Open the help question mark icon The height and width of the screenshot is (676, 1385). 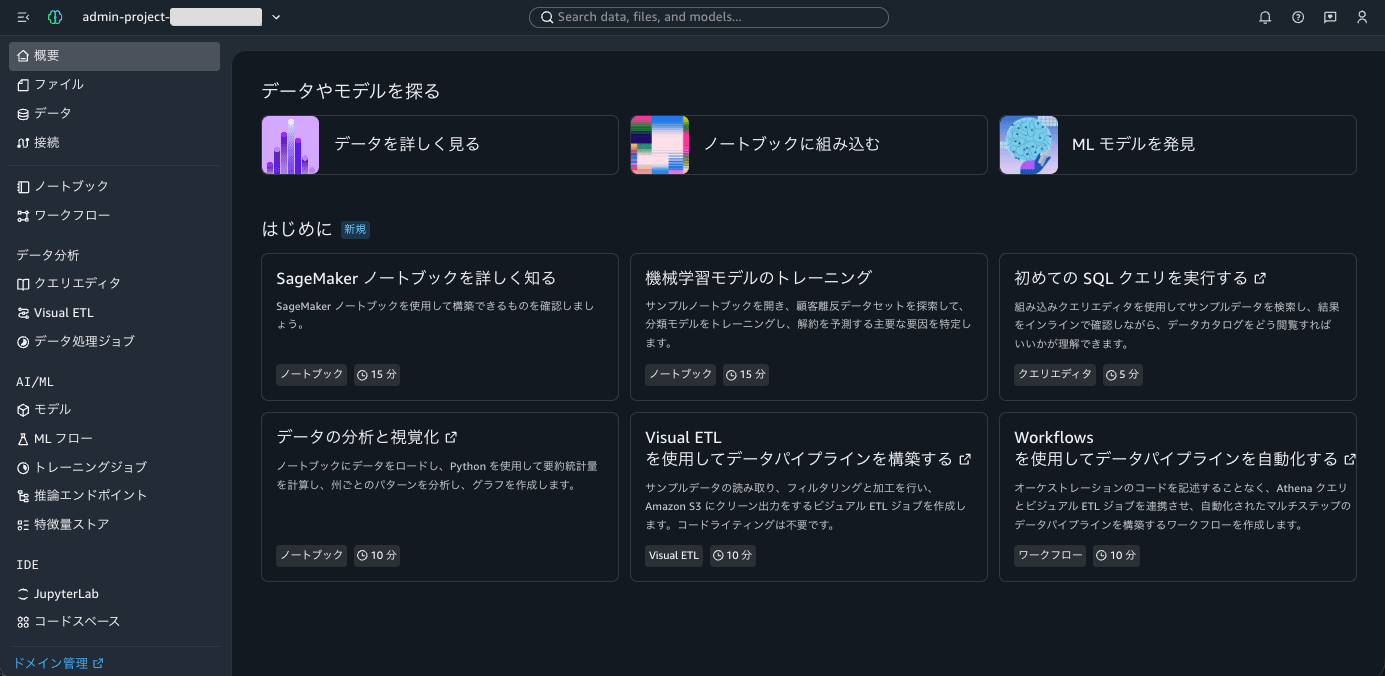click(1298, 17)
